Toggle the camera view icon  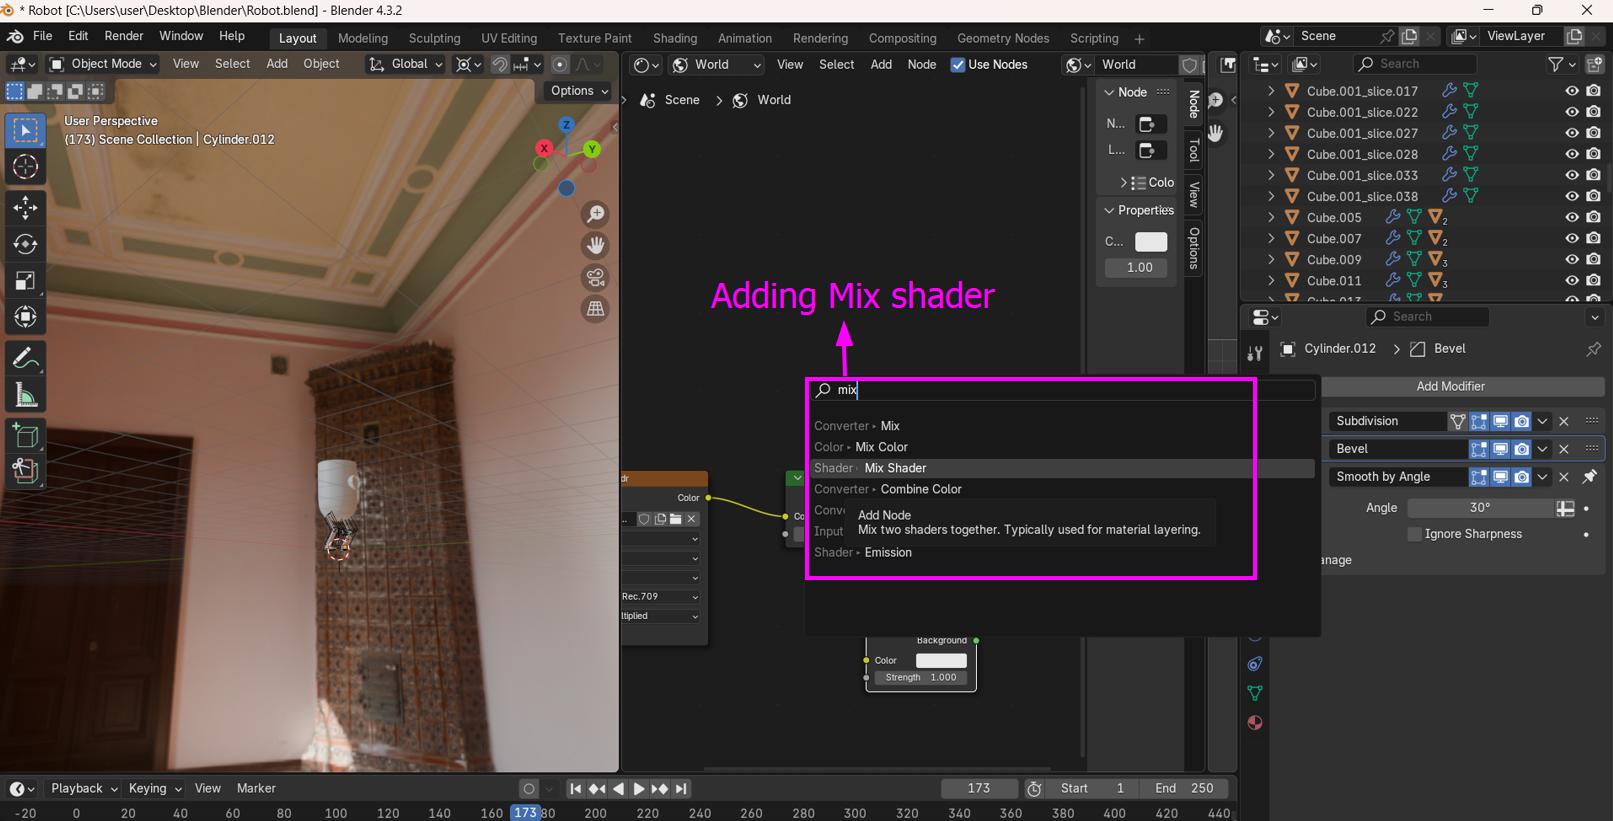point(596,277)
